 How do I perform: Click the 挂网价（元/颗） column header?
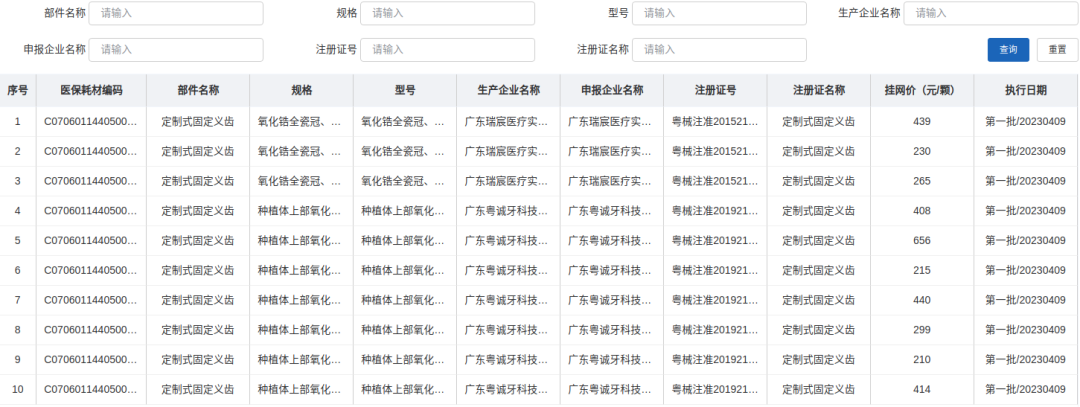[921, 90]
